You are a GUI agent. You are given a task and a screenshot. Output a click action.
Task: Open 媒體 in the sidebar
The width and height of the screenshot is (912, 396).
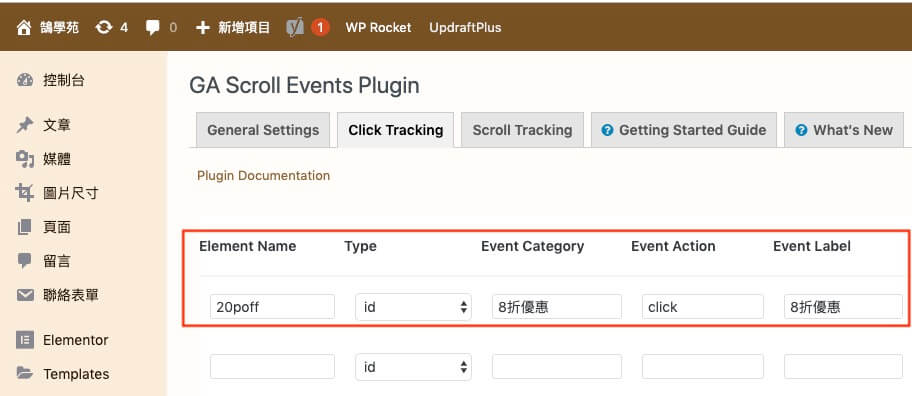click(x=57, y=159)
